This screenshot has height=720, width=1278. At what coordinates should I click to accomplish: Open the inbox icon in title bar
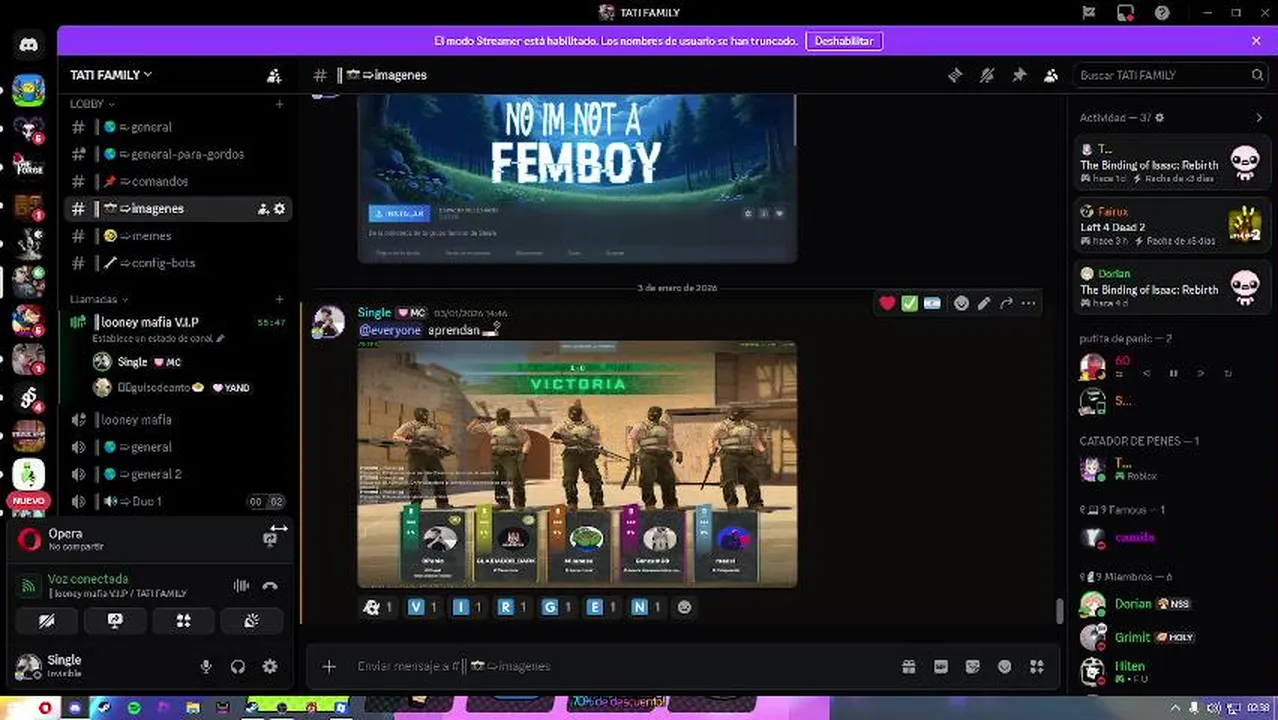point(1125,13)
